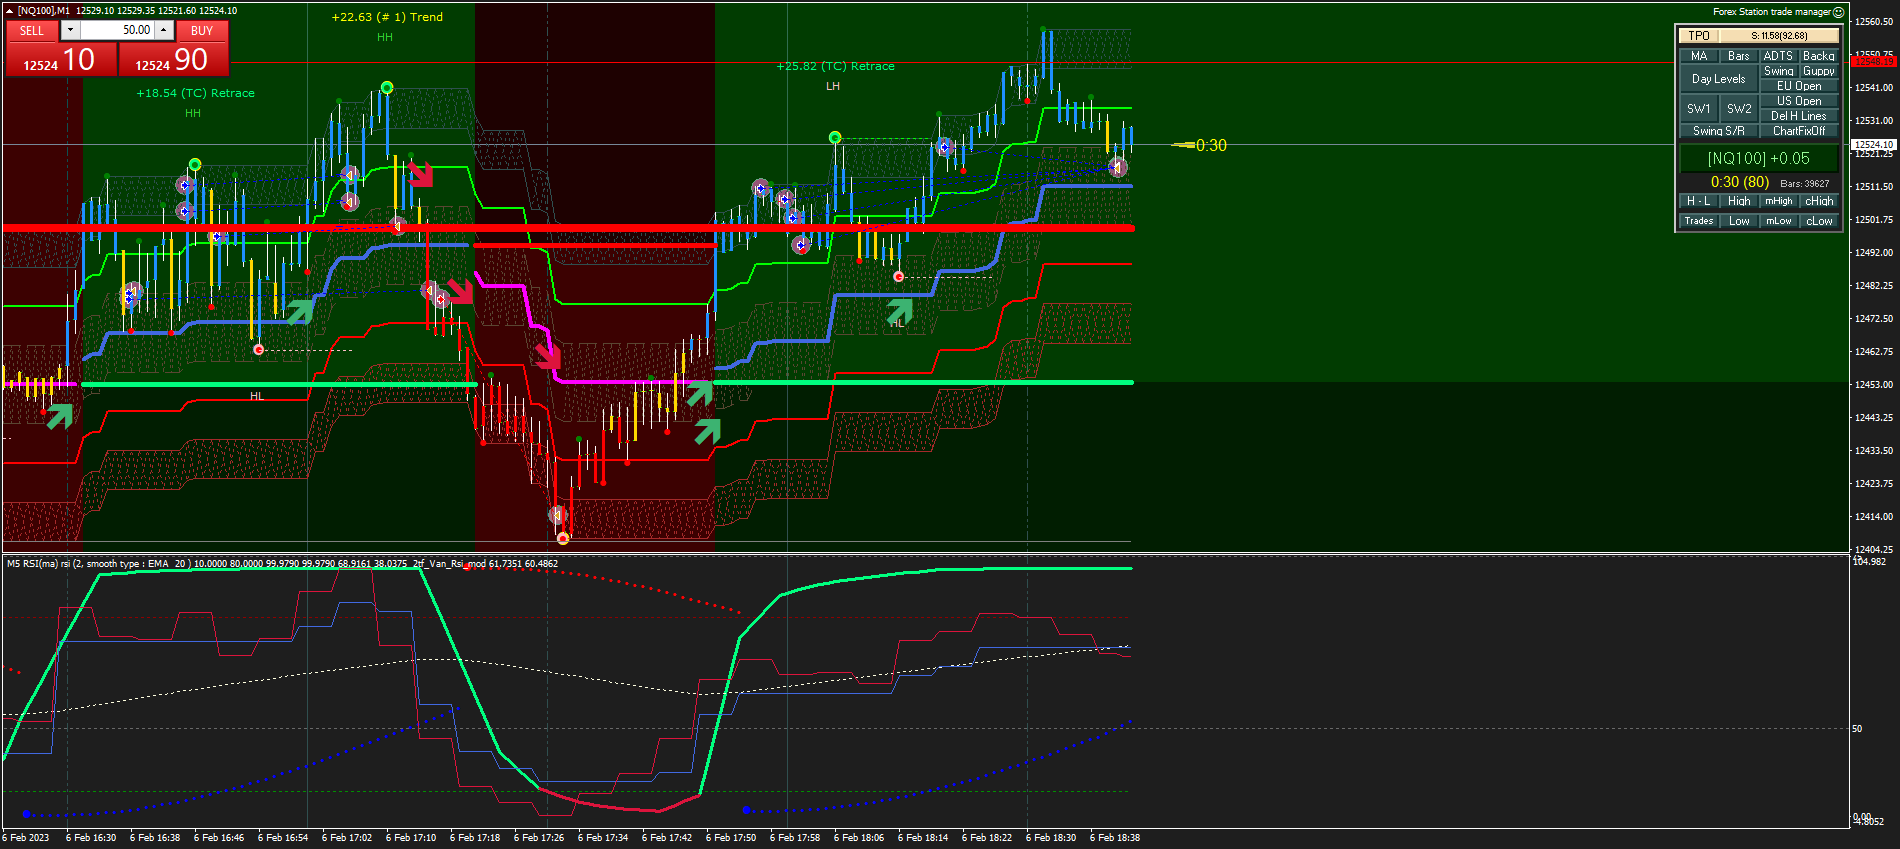The height and width of the screenshot is (849, 1900).
Task: Click the Low button
Action: coord(1739,221)
